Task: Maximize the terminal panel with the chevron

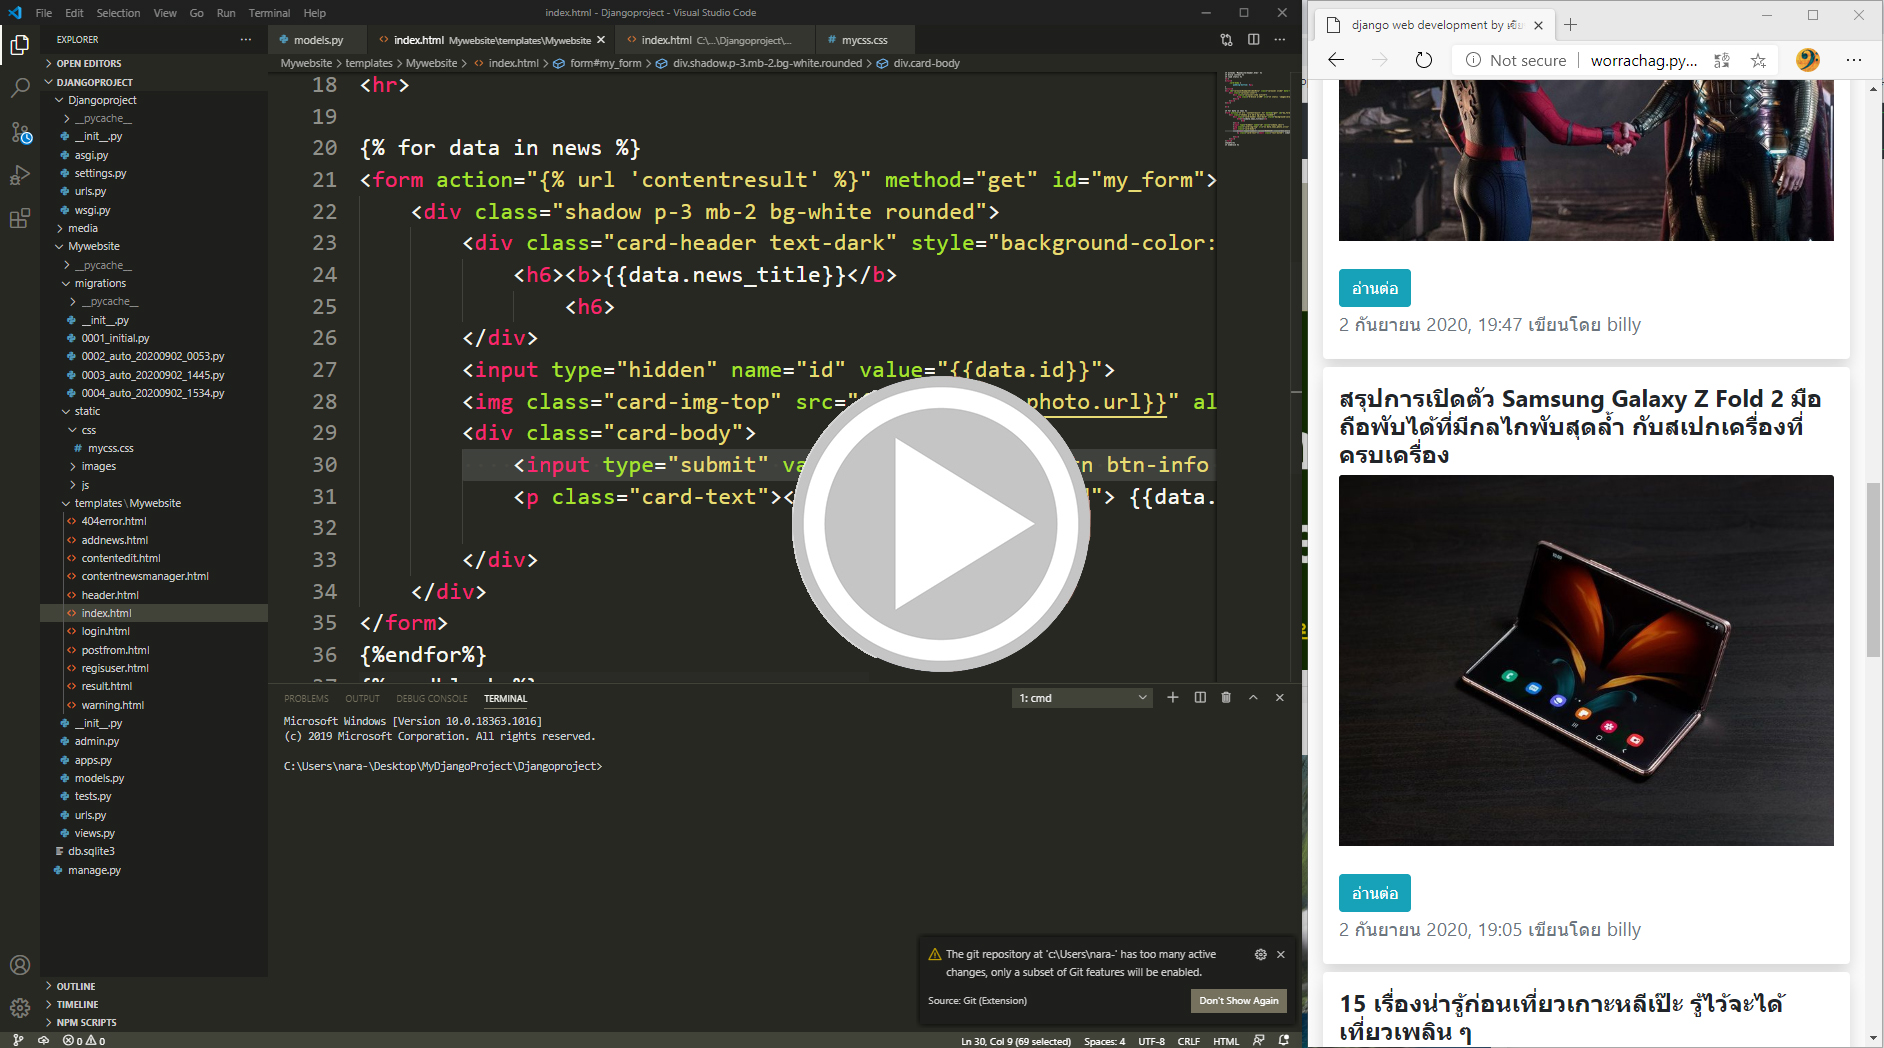Action: [x=1252, y=697]
